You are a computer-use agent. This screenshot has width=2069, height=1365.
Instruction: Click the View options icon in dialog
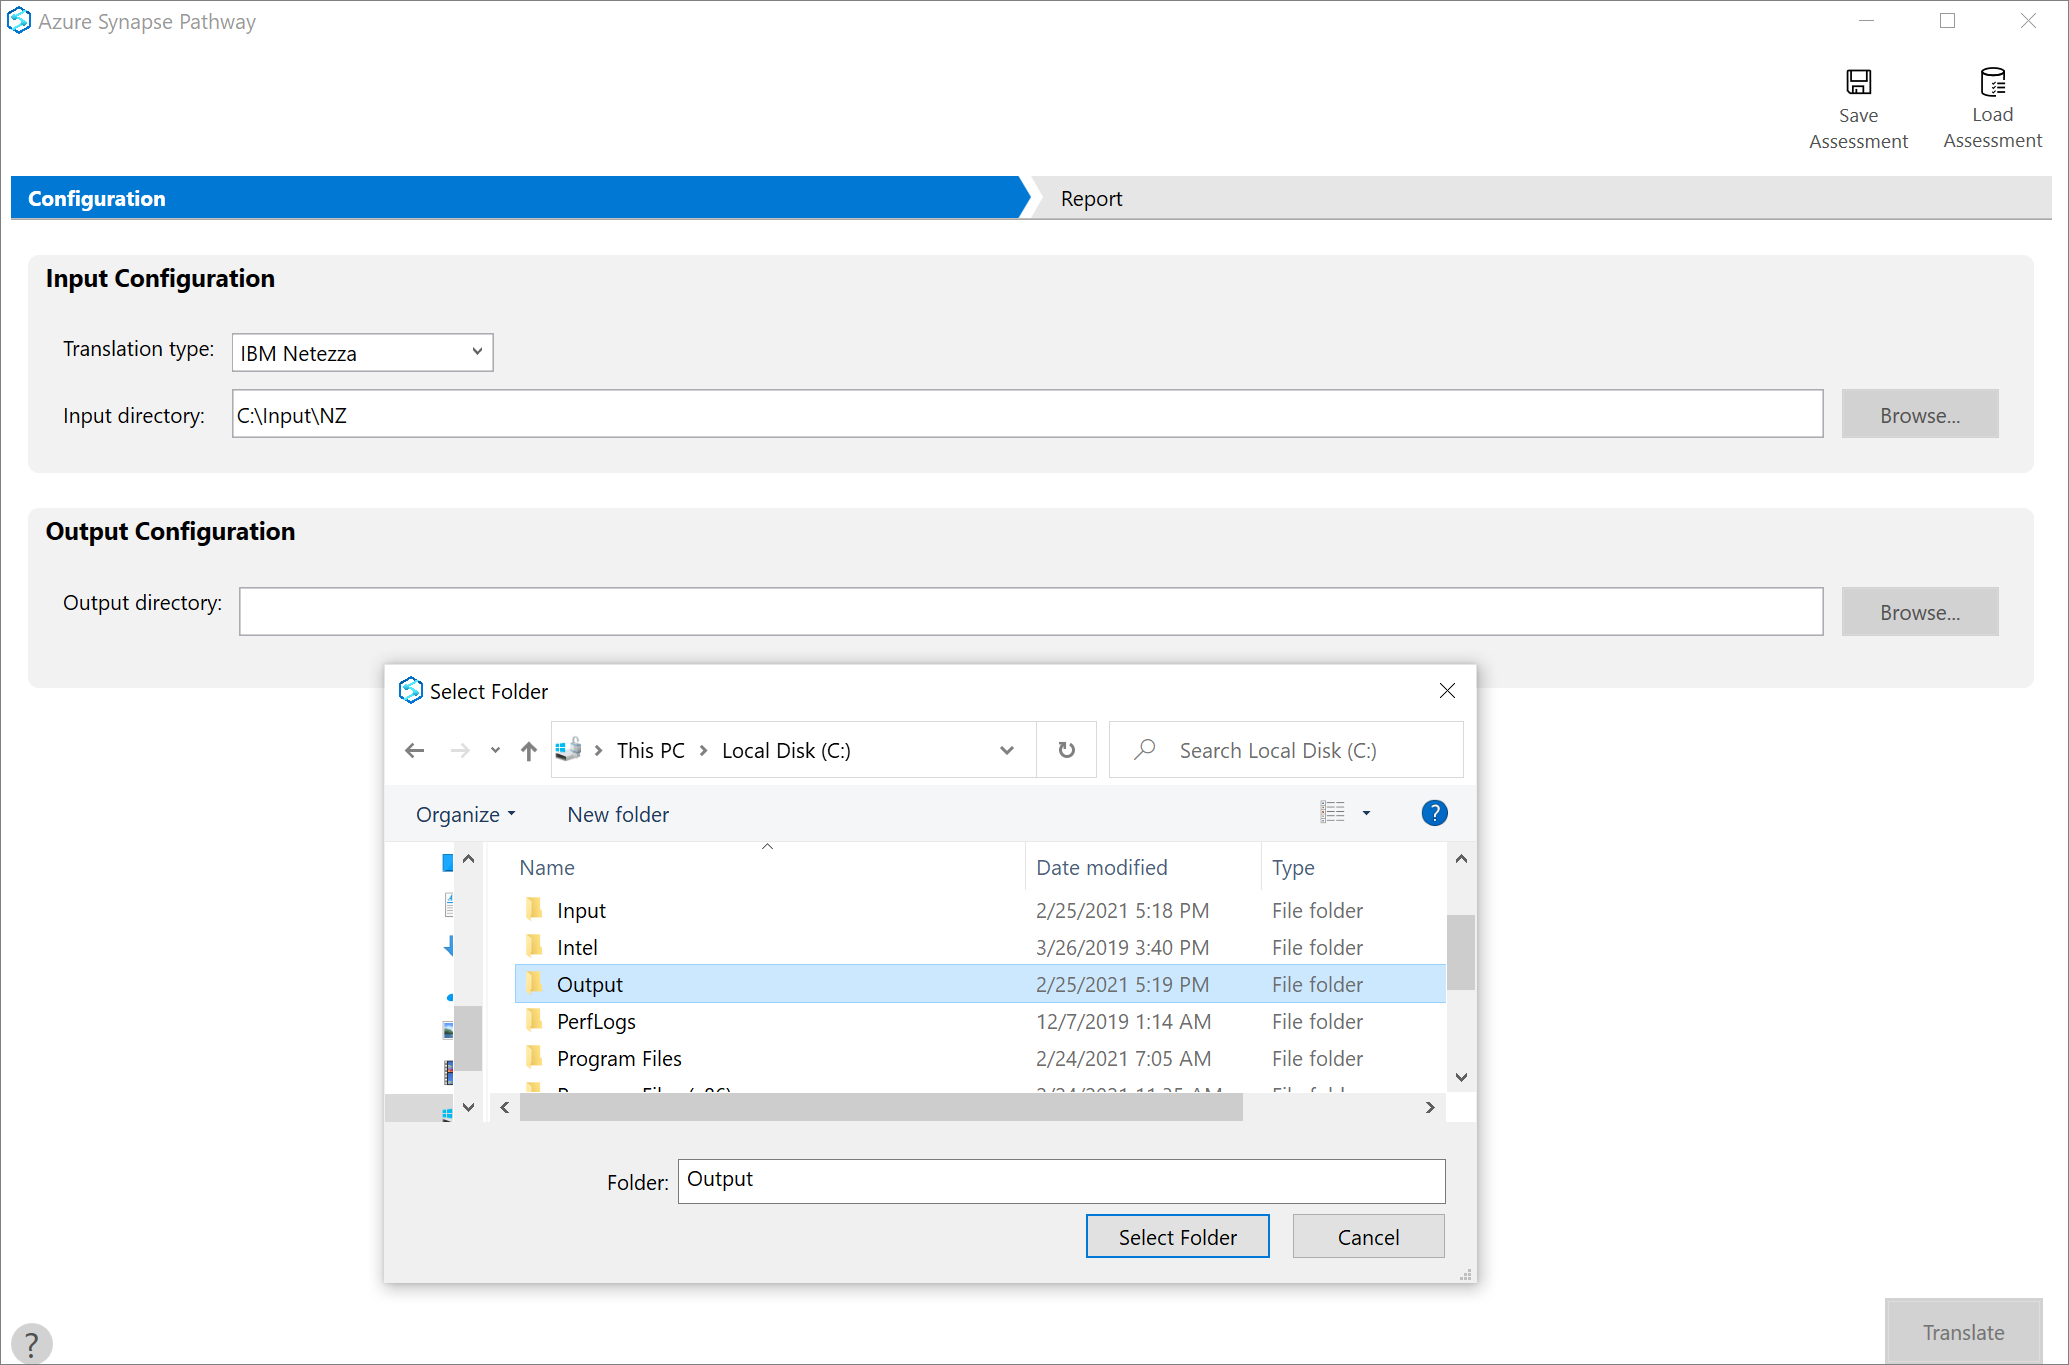point(1341,814)
